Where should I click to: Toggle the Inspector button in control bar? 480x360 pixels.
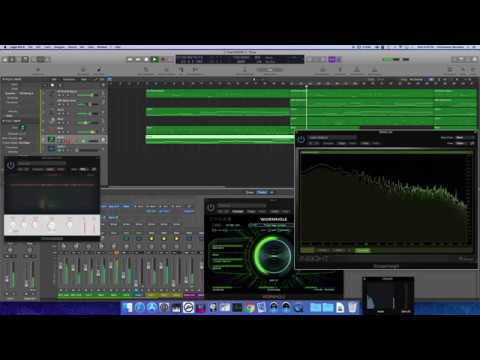(x=12, y=59)
